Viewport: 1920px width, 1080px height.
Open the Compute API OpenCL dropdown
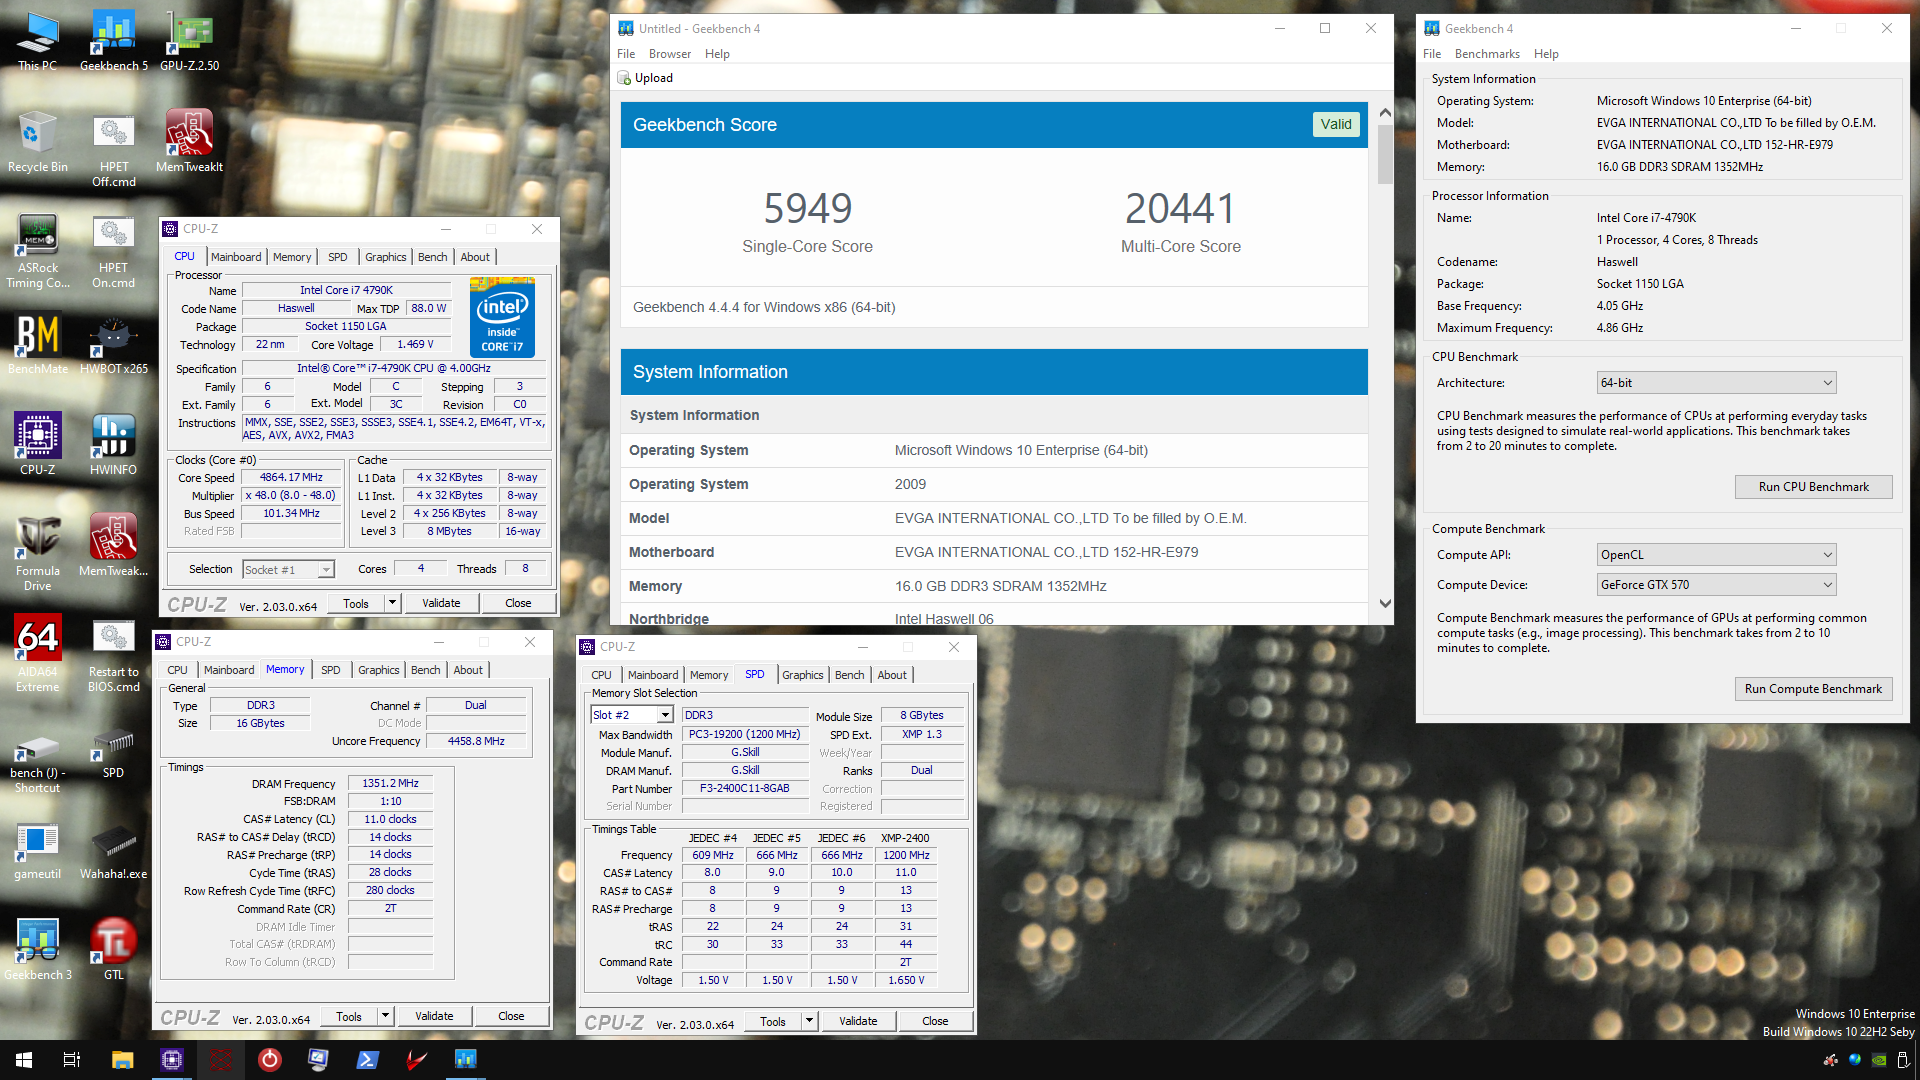tap(1716, 555)
